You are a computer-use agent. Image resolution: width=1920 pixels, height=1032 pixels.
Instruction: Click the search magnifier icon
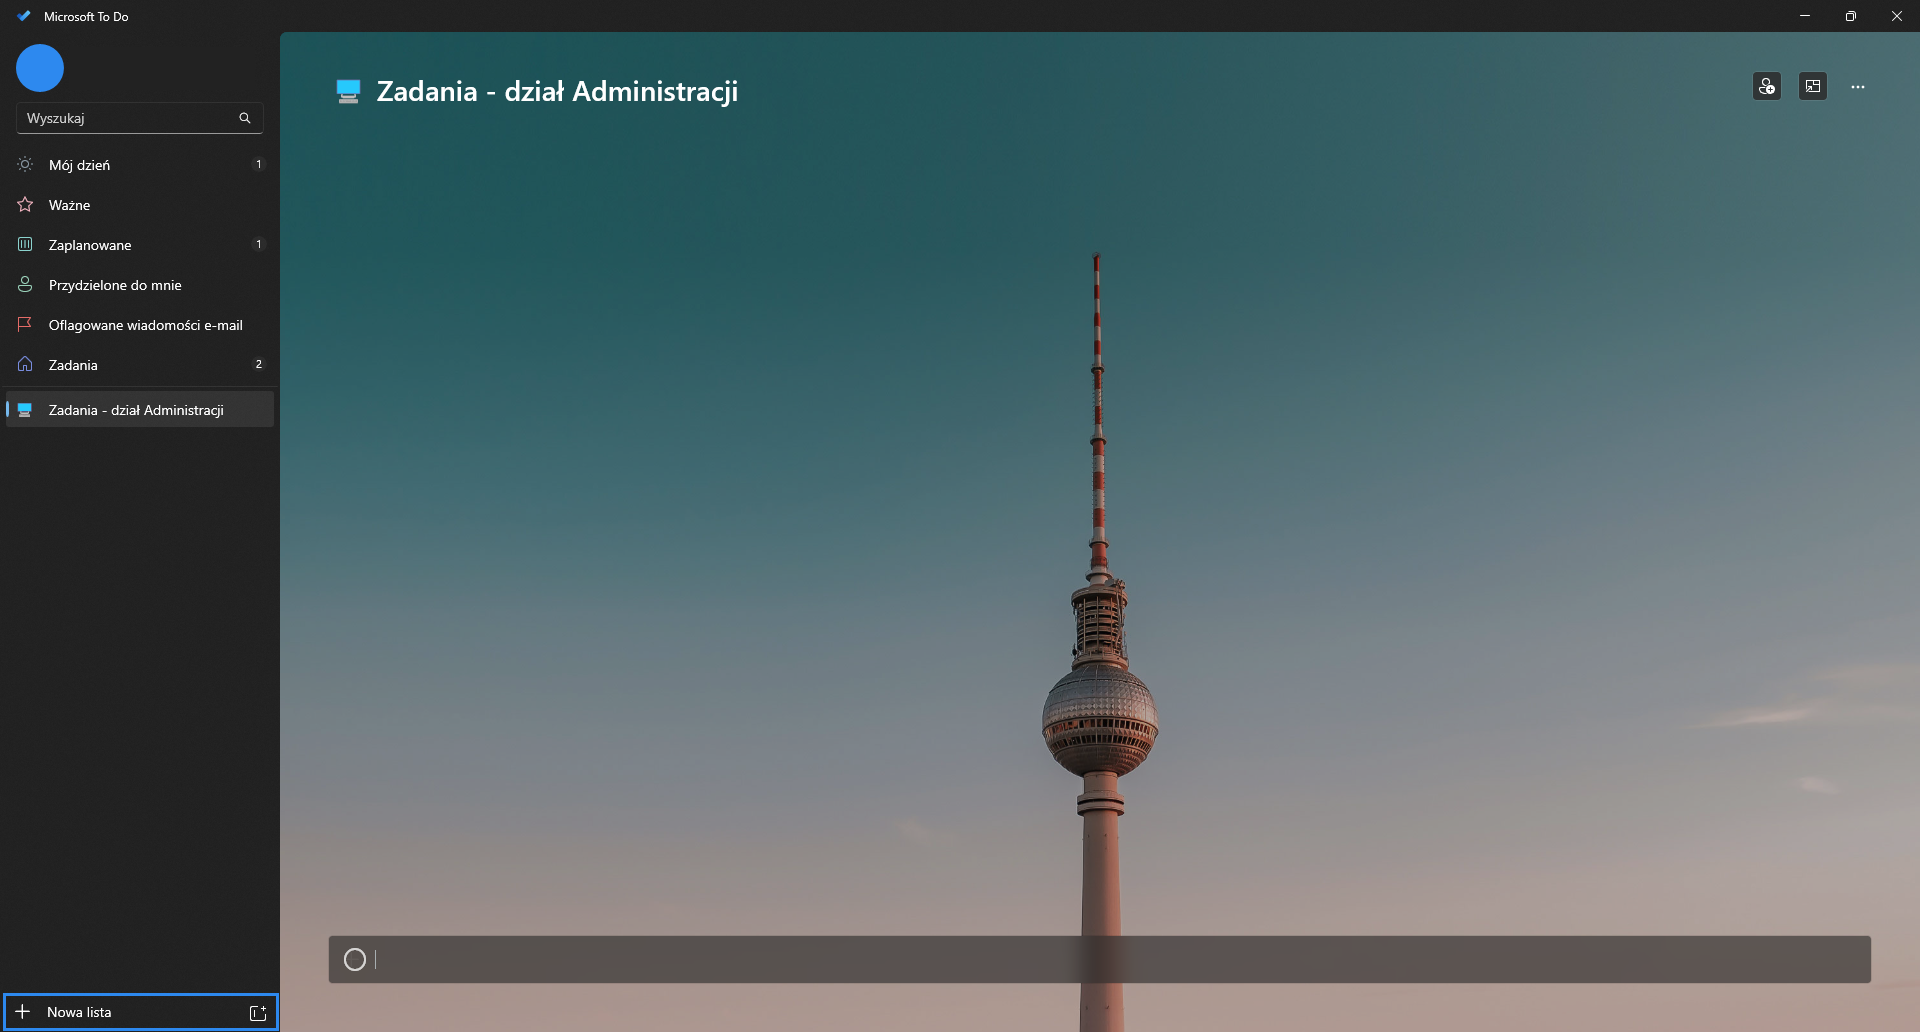coord(245,118)
